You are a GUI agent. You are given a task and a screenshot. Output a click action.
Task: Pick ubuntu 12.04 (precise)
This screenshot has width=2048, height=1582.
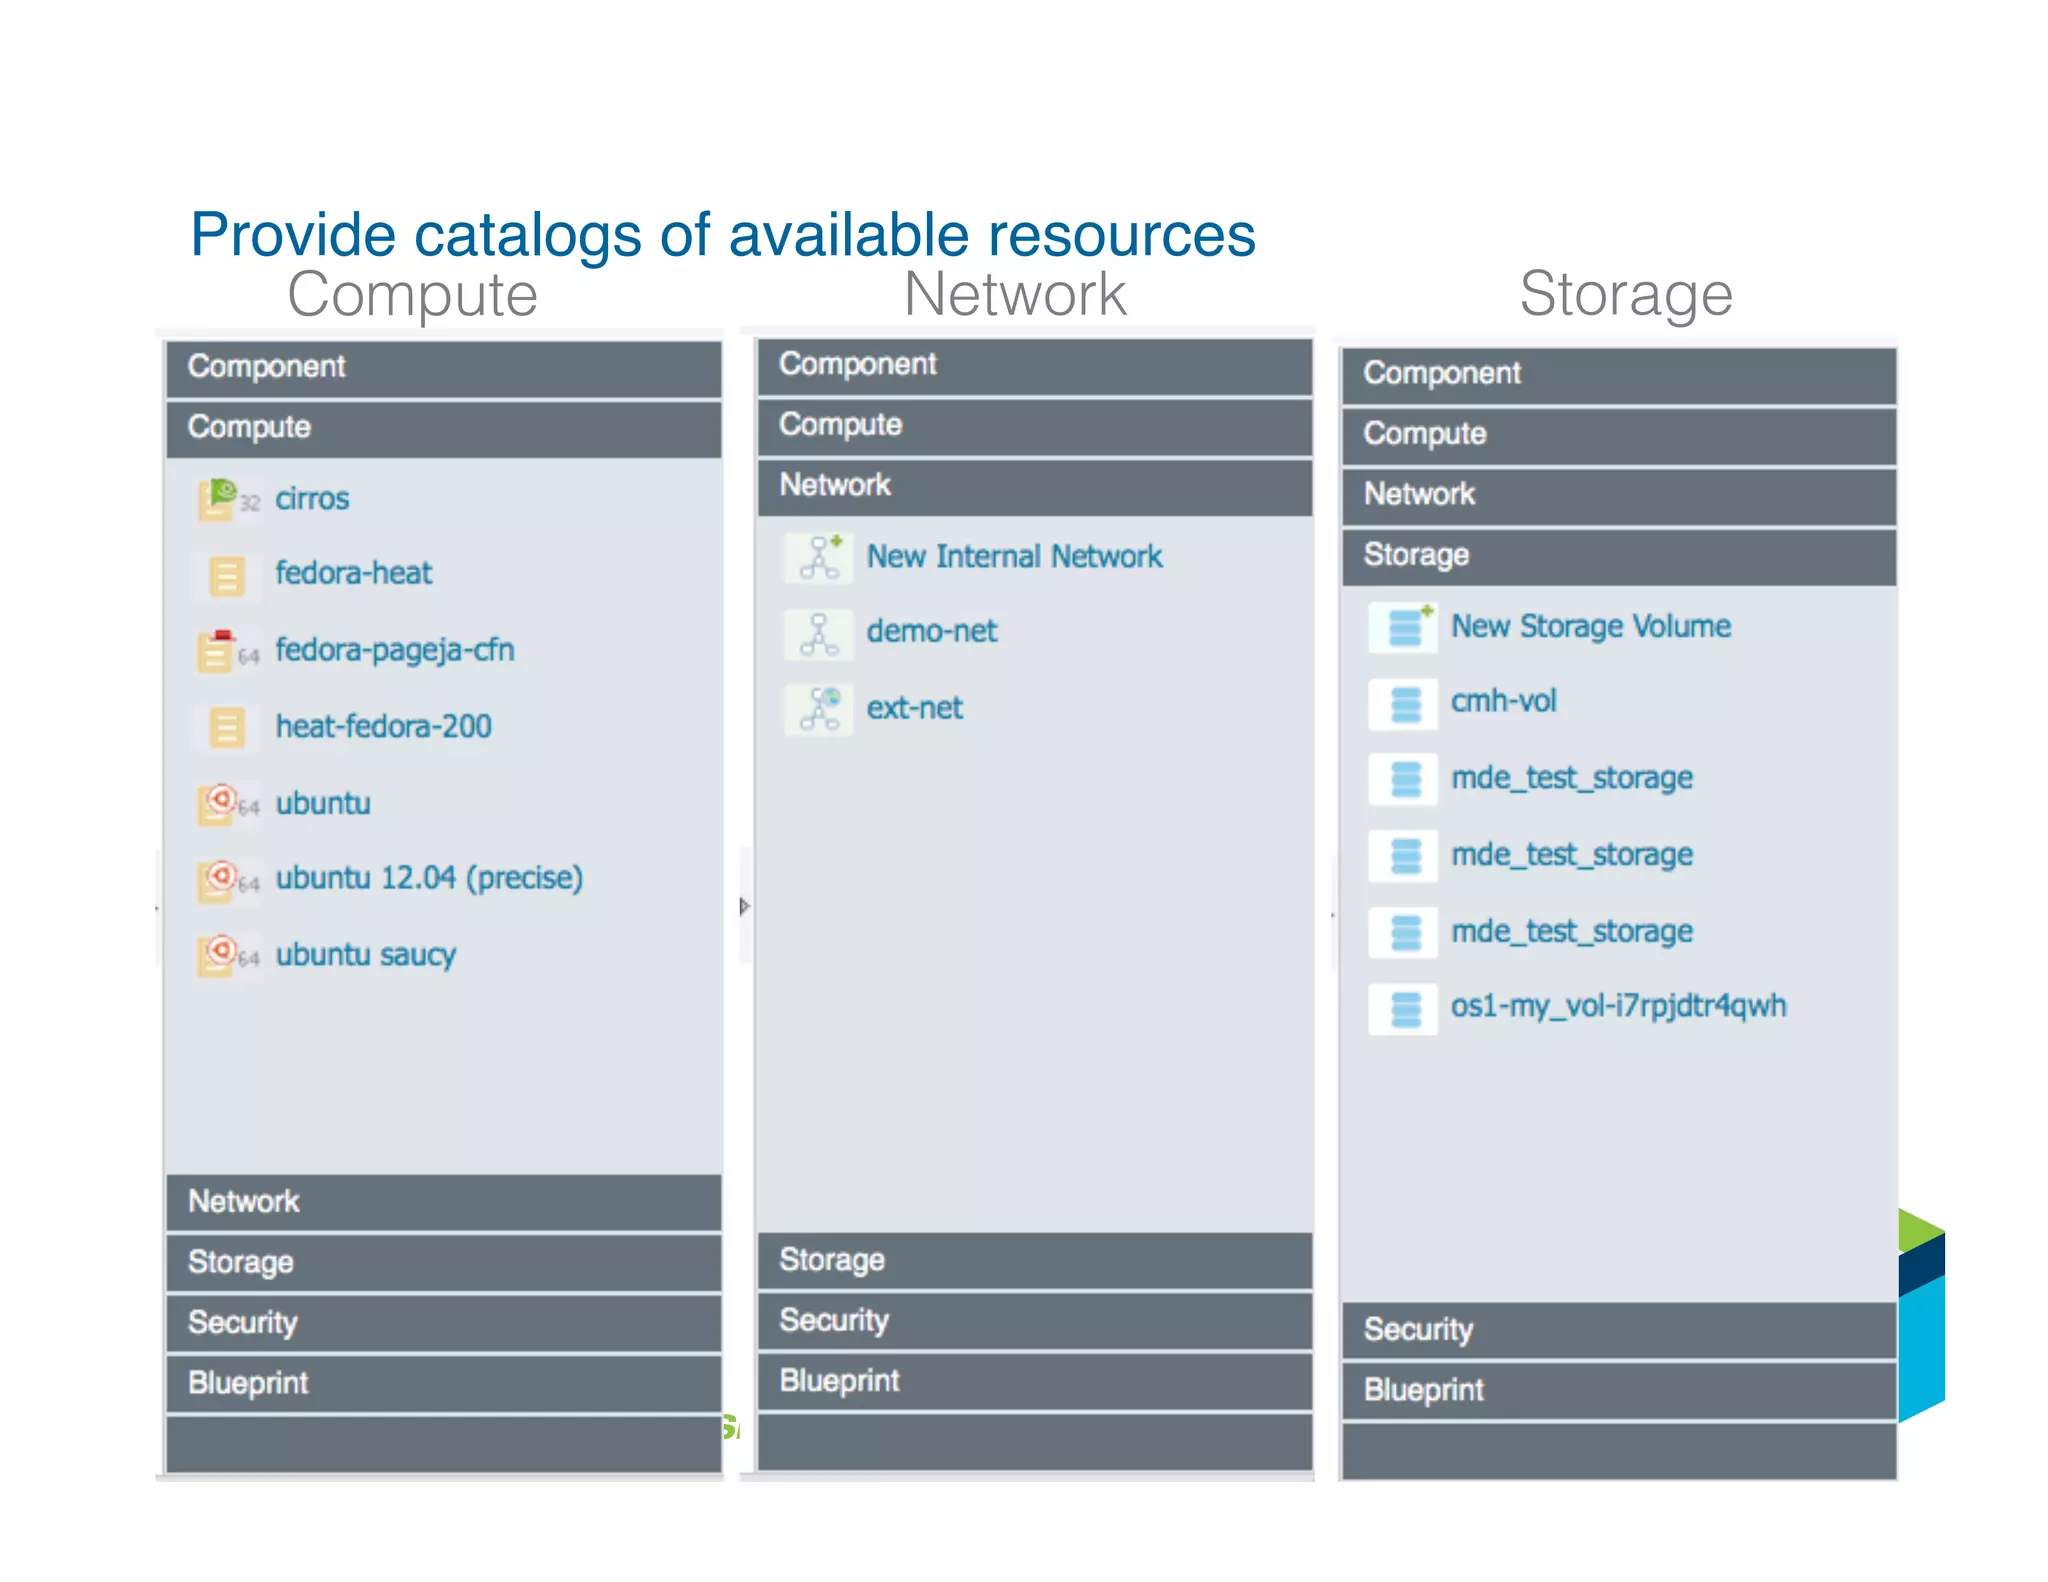click(x=429, y=878)
